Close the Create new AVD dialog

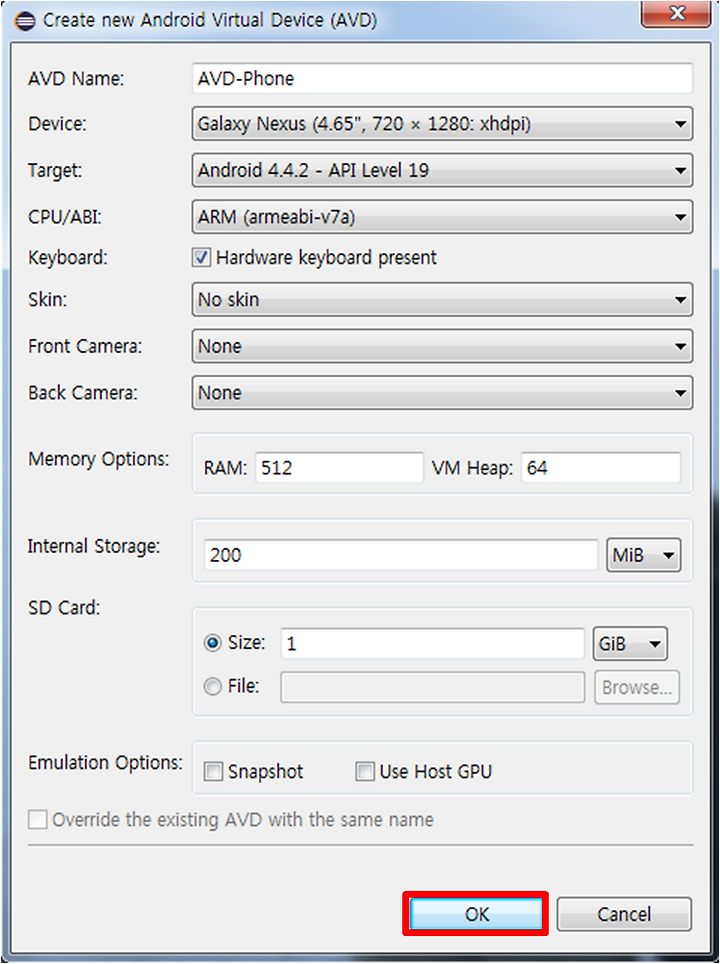pos(676,14)
